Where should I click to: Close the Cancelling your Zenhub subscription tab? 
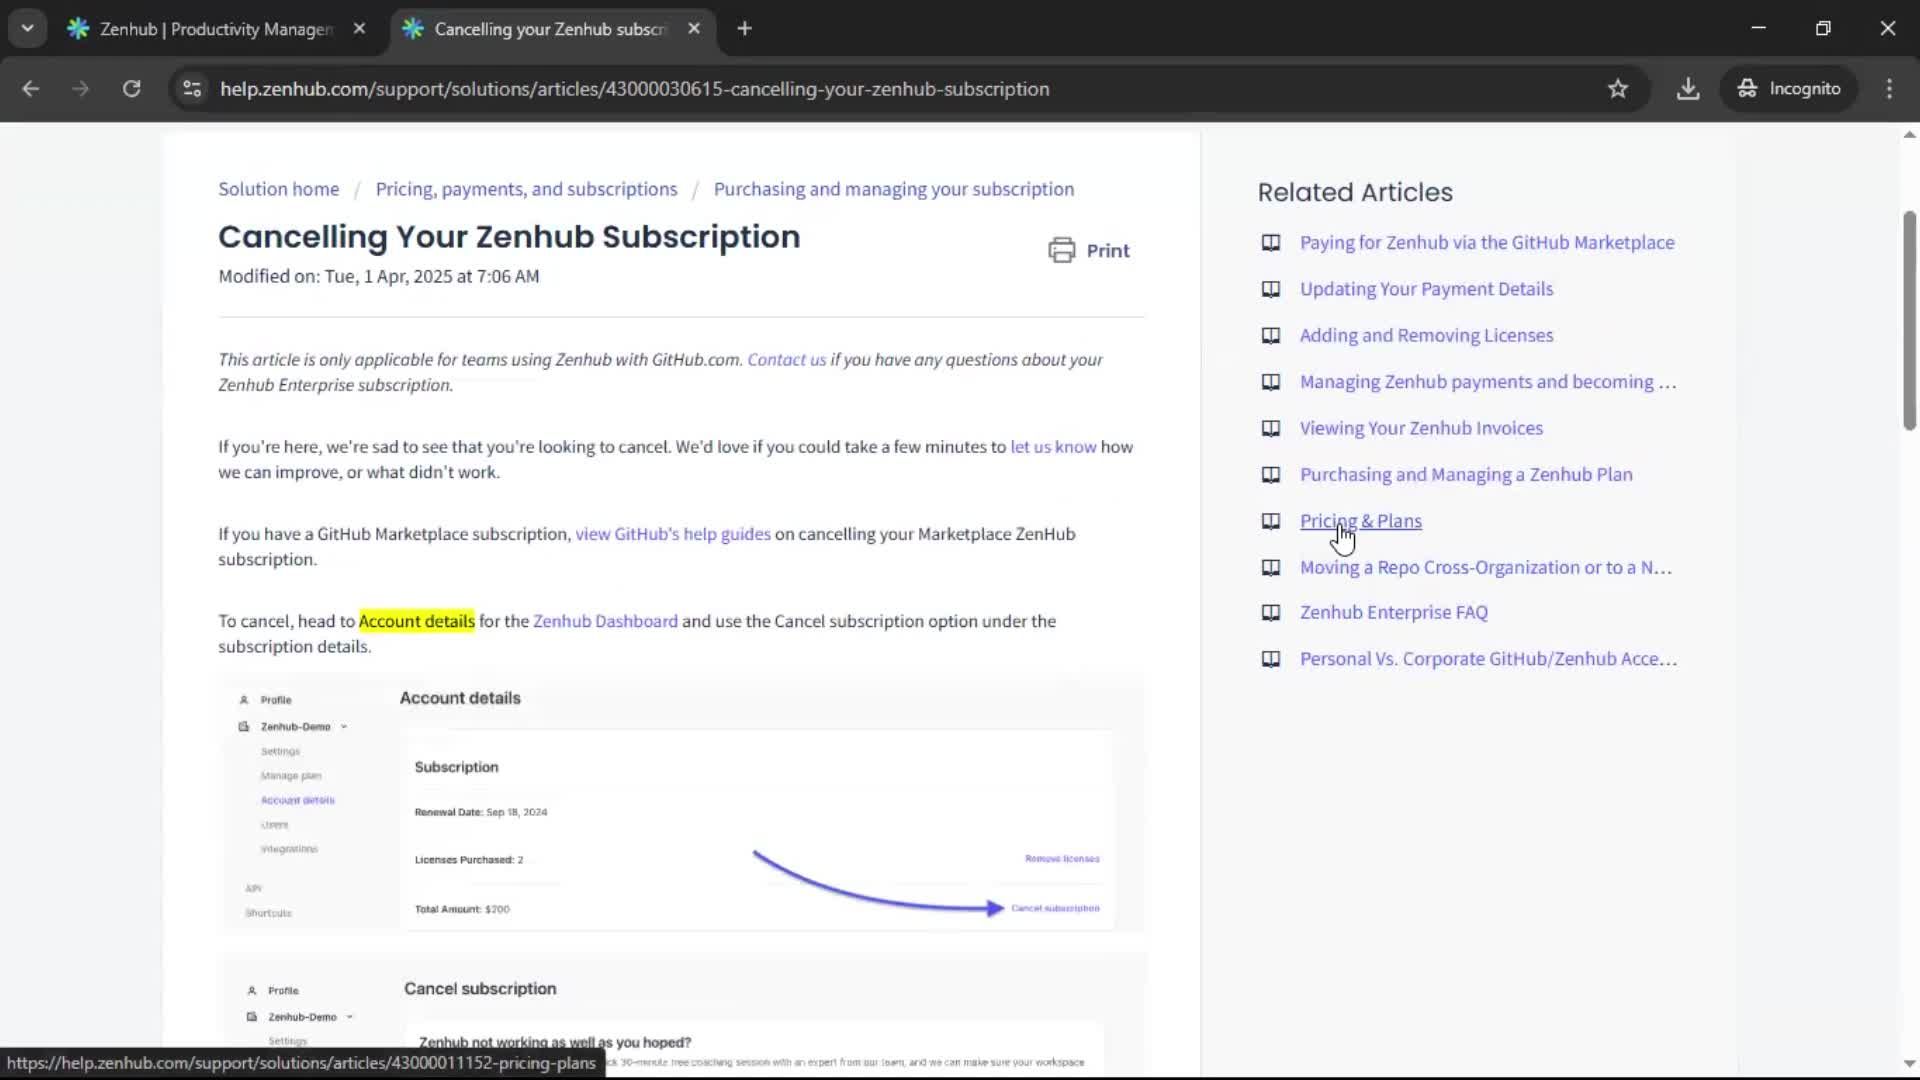click(694, 29)
